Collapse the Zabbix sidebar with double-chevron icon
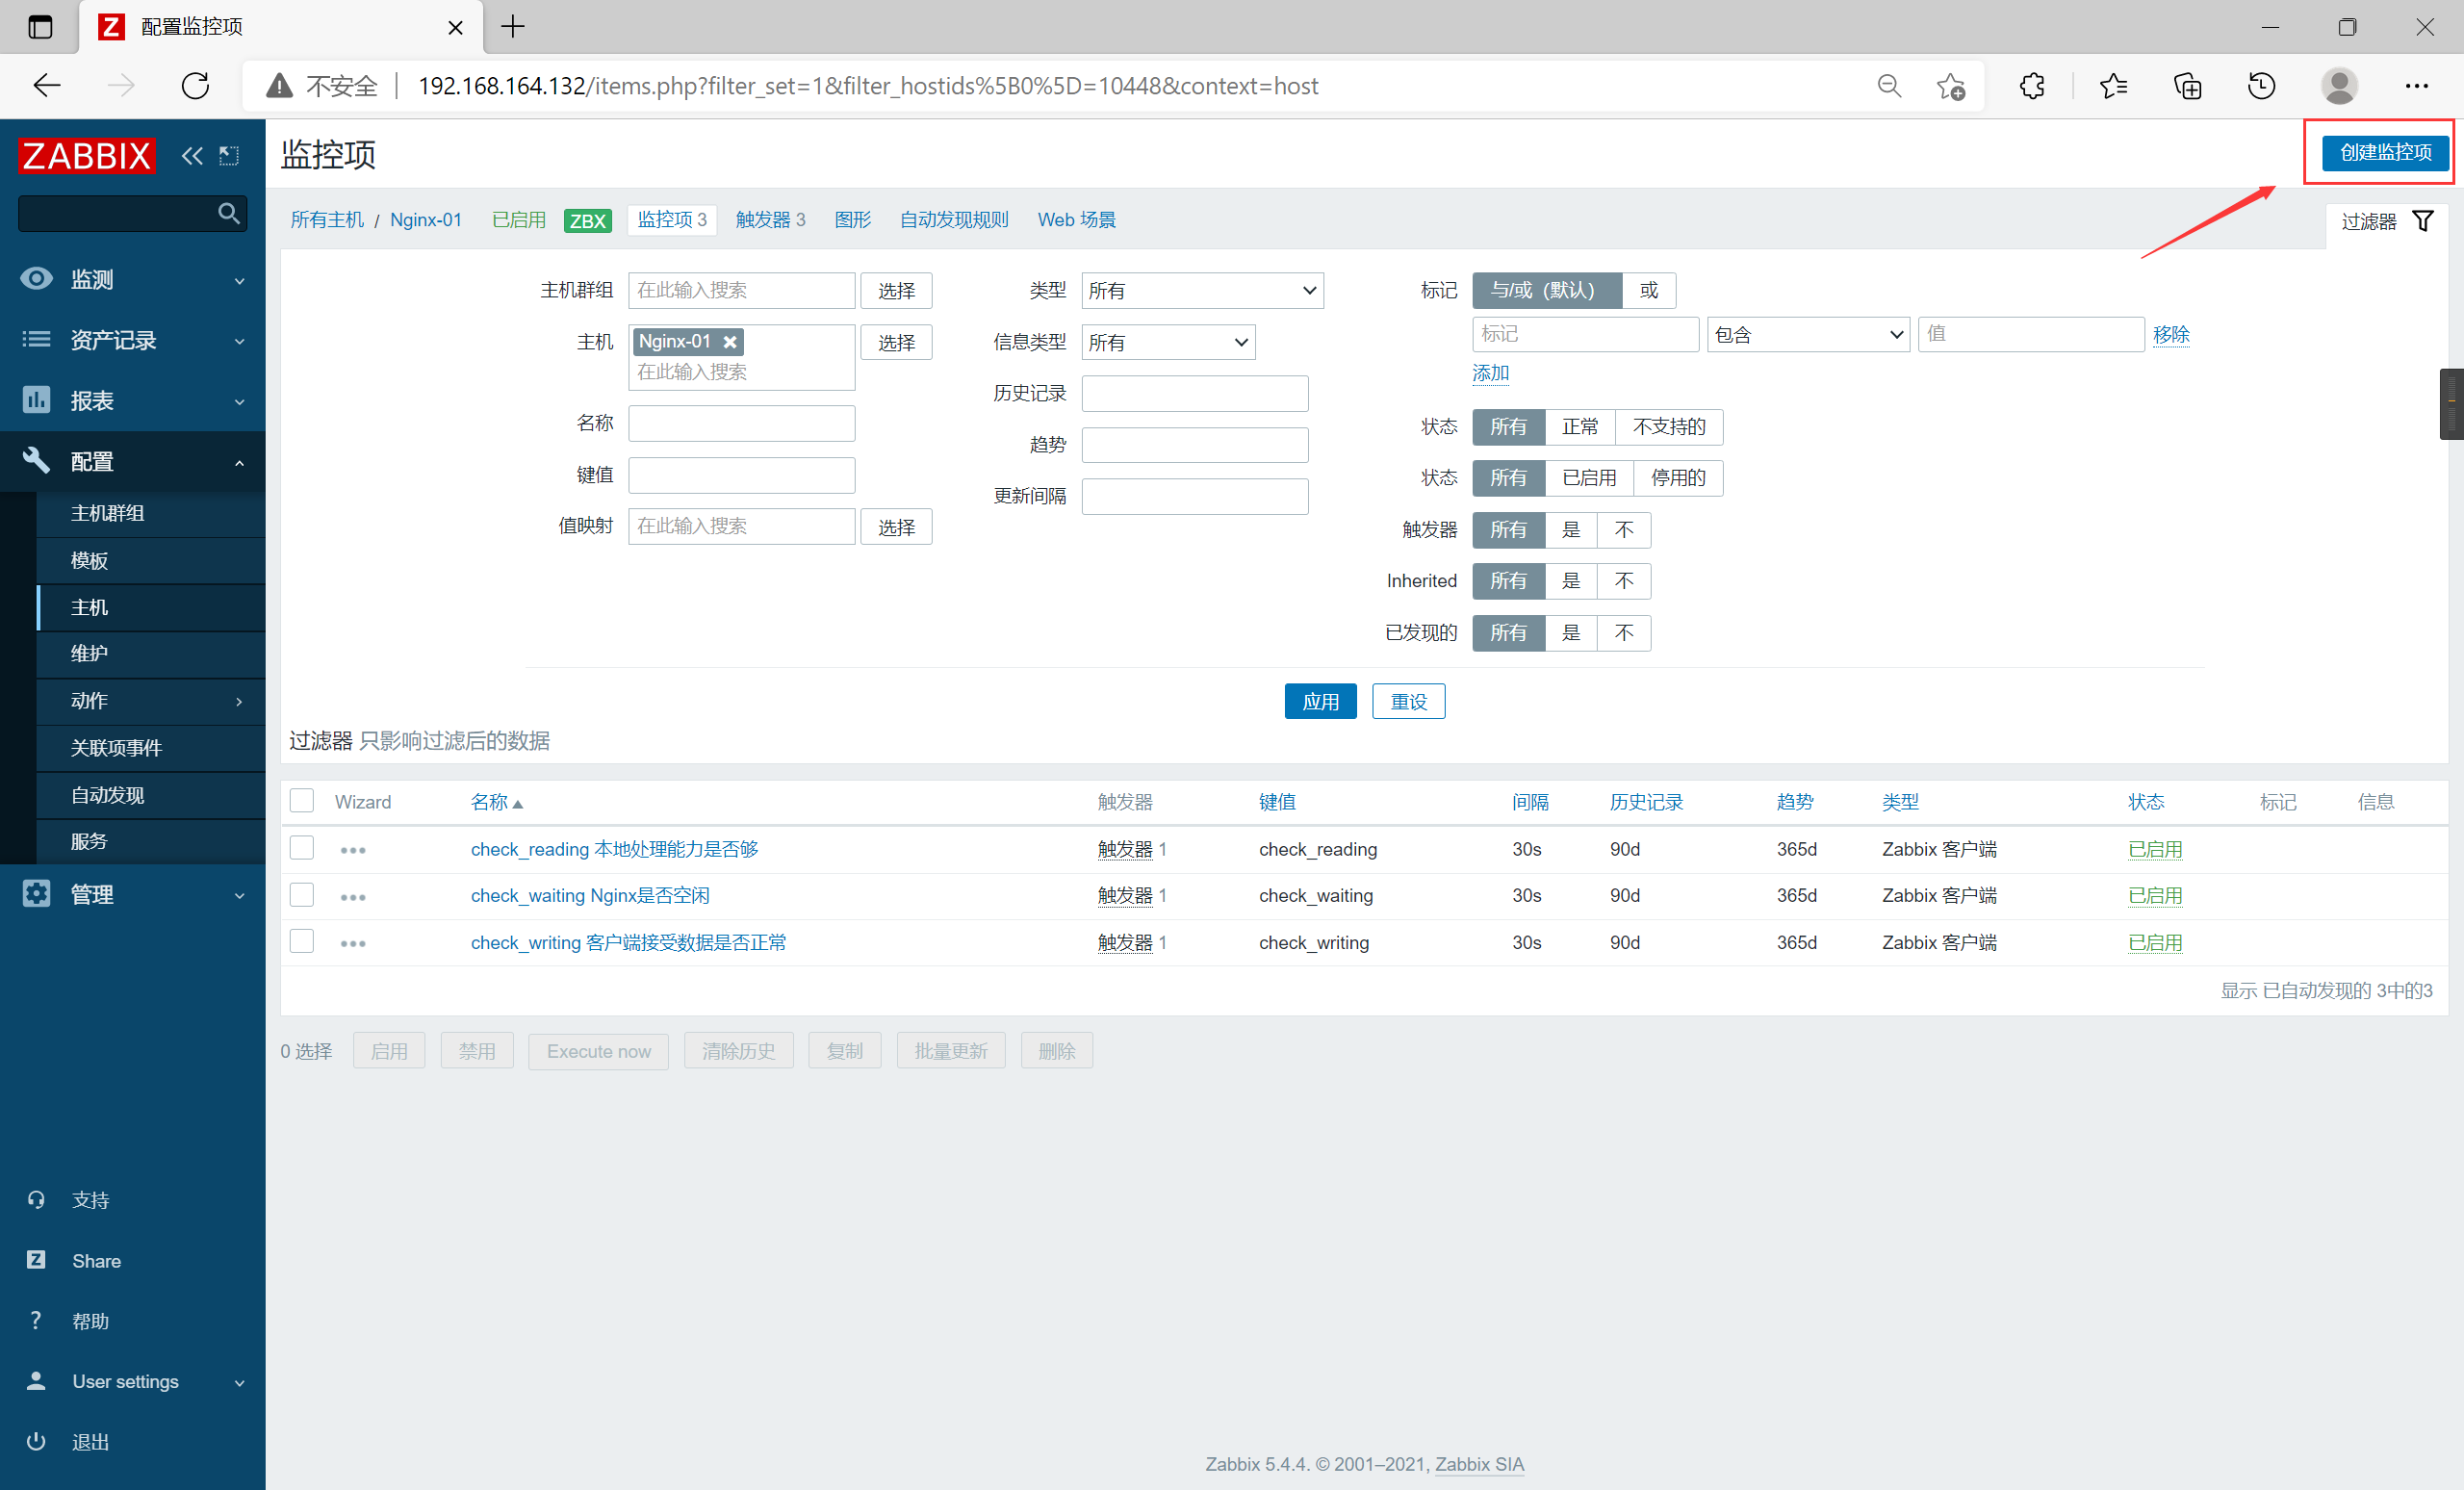Screen dimensions: 2464x1490 191,156
